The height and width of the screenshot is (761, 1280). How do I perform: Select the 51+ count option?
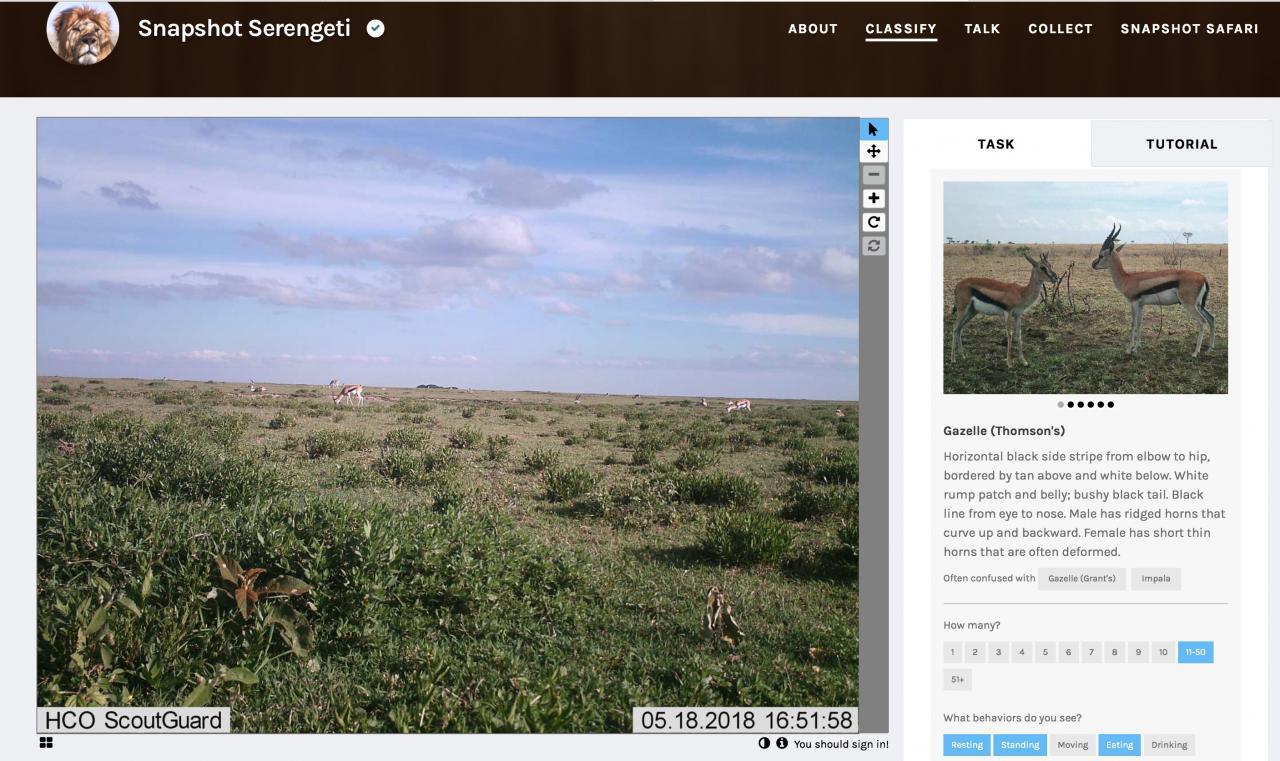[x=957, y=680]
